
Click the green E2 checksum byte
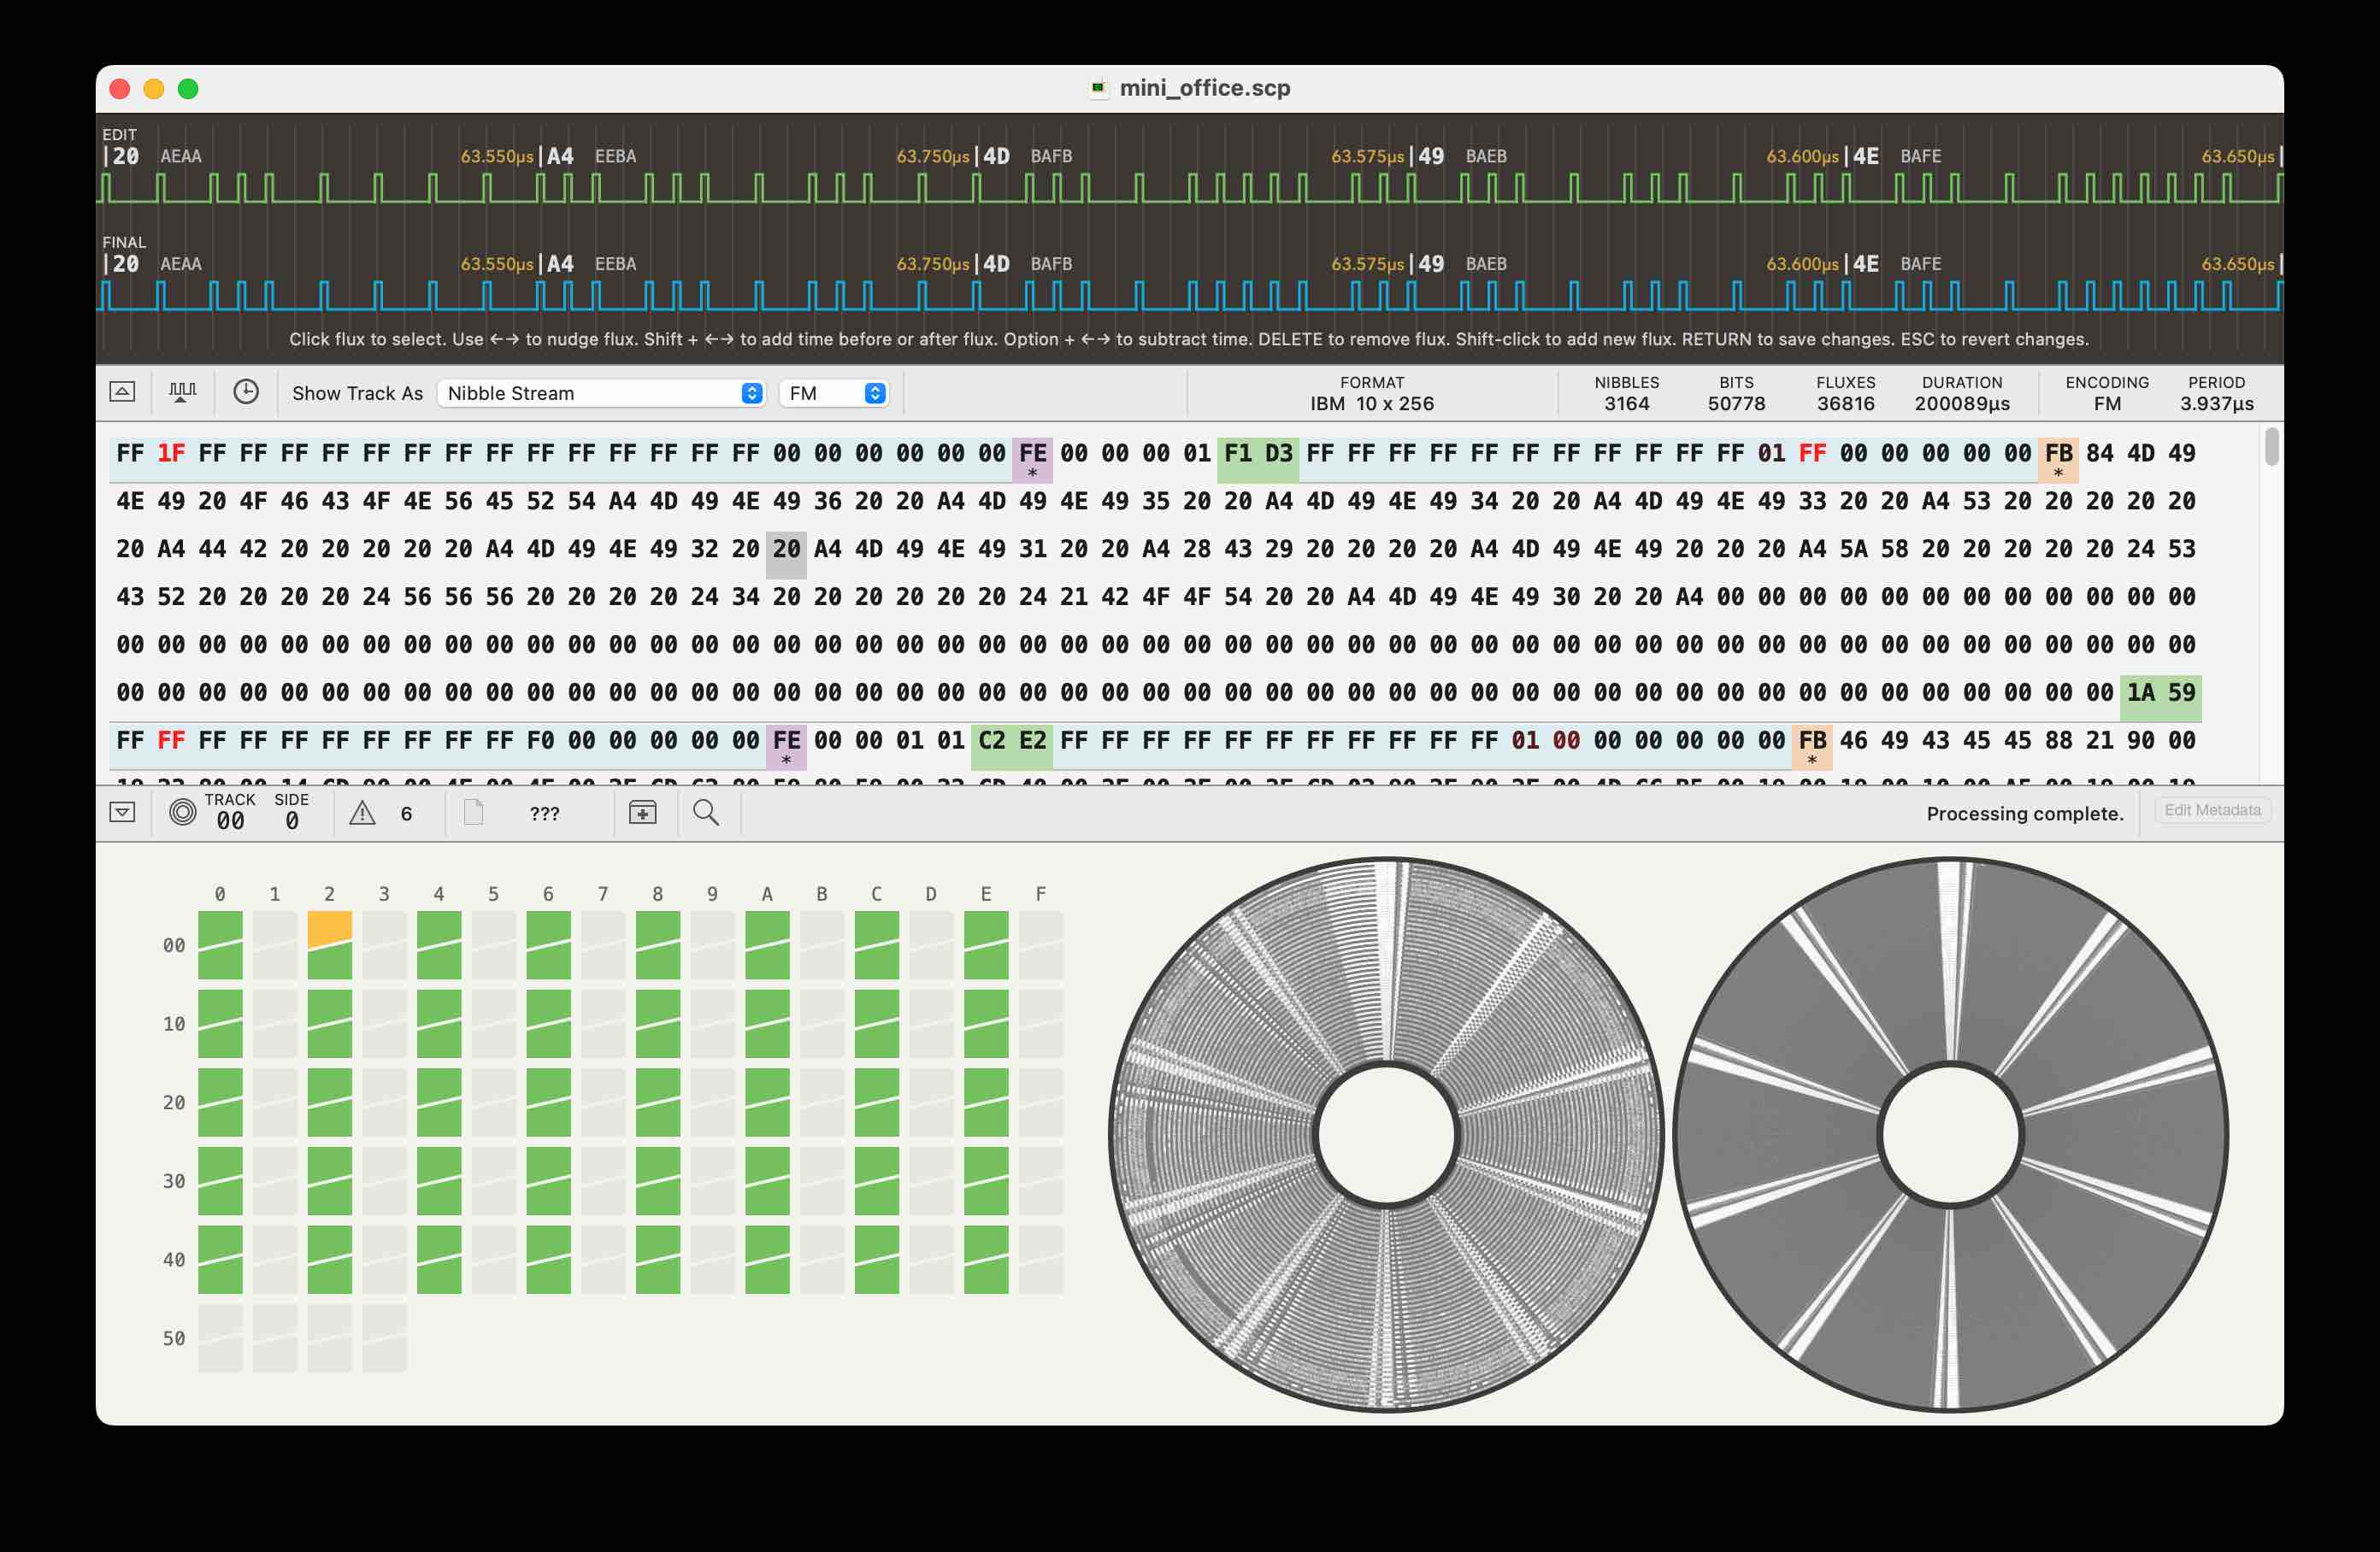coord(1032,740)
